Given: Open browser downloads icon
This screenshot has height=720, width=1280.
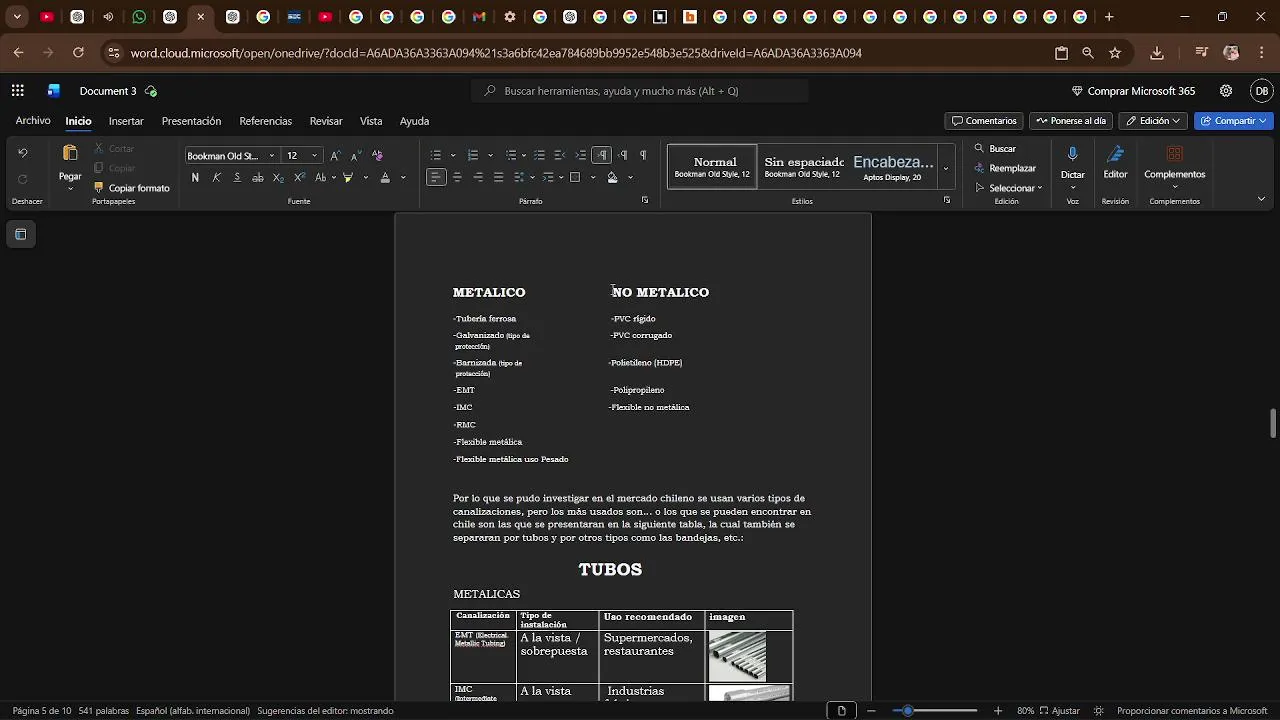Looking at the screenshot, I should 1157,53.
